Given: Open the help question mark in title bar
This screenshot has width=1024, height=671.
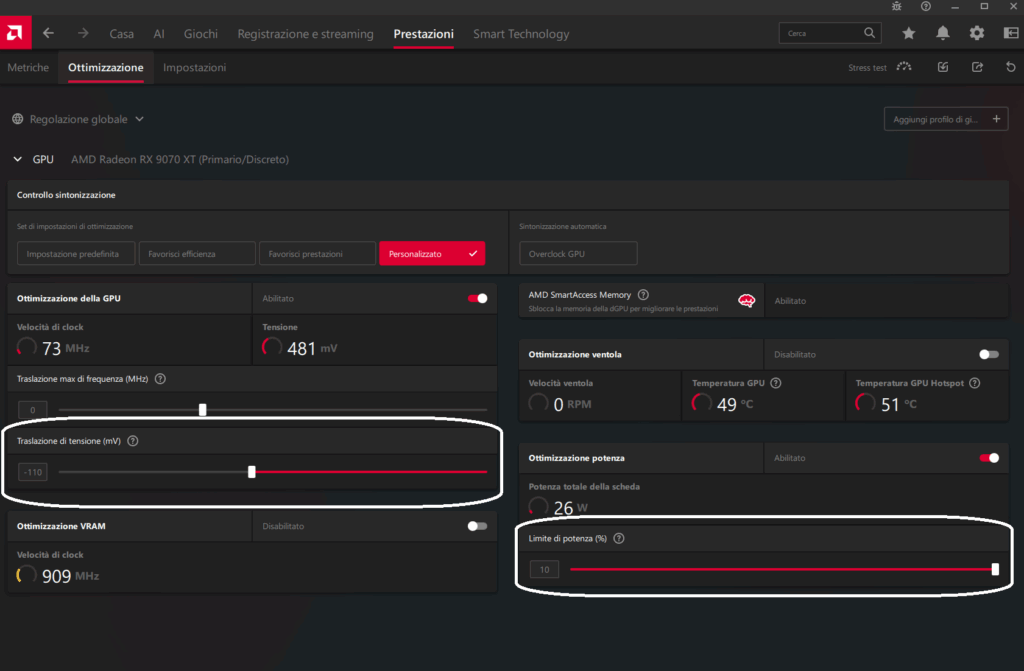Looking at the screenshot, I should tap(925, 7).
